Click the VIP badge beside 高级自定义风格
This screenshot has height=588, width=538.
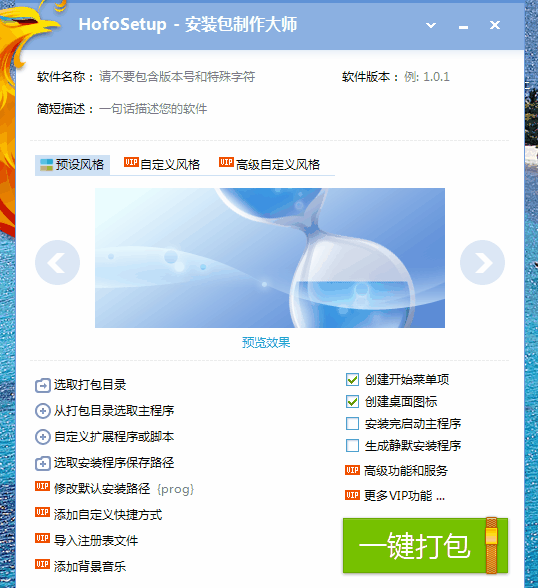click(x=226, y=162)
